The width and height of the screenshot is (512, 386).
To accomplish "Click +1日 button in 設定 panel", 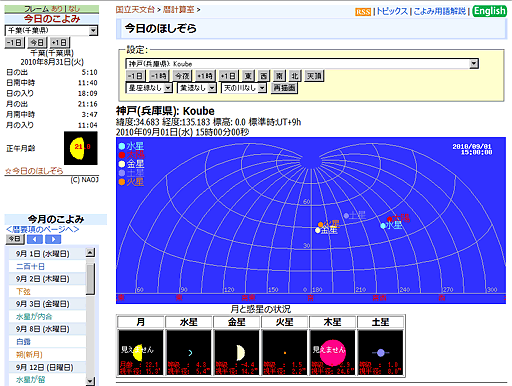I will [228, 76].
